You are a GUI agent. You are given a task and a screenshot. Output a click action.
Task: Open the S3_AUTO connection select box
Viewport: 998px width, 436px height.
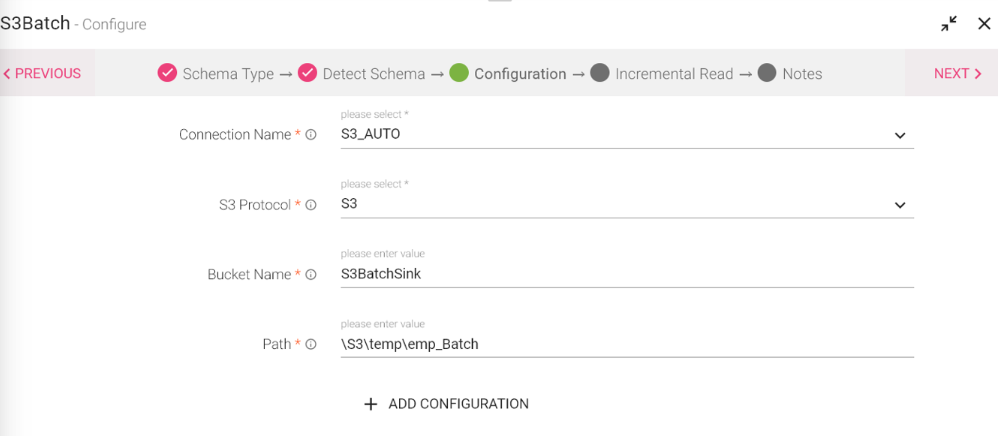point(627,135)
